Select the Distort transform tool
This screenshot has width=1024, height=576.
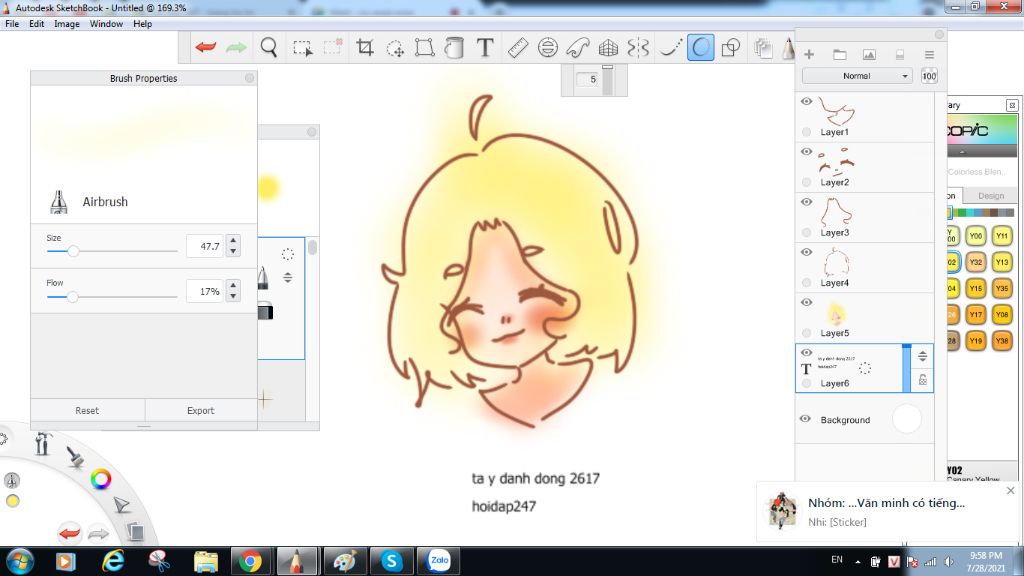pos(424,47)
